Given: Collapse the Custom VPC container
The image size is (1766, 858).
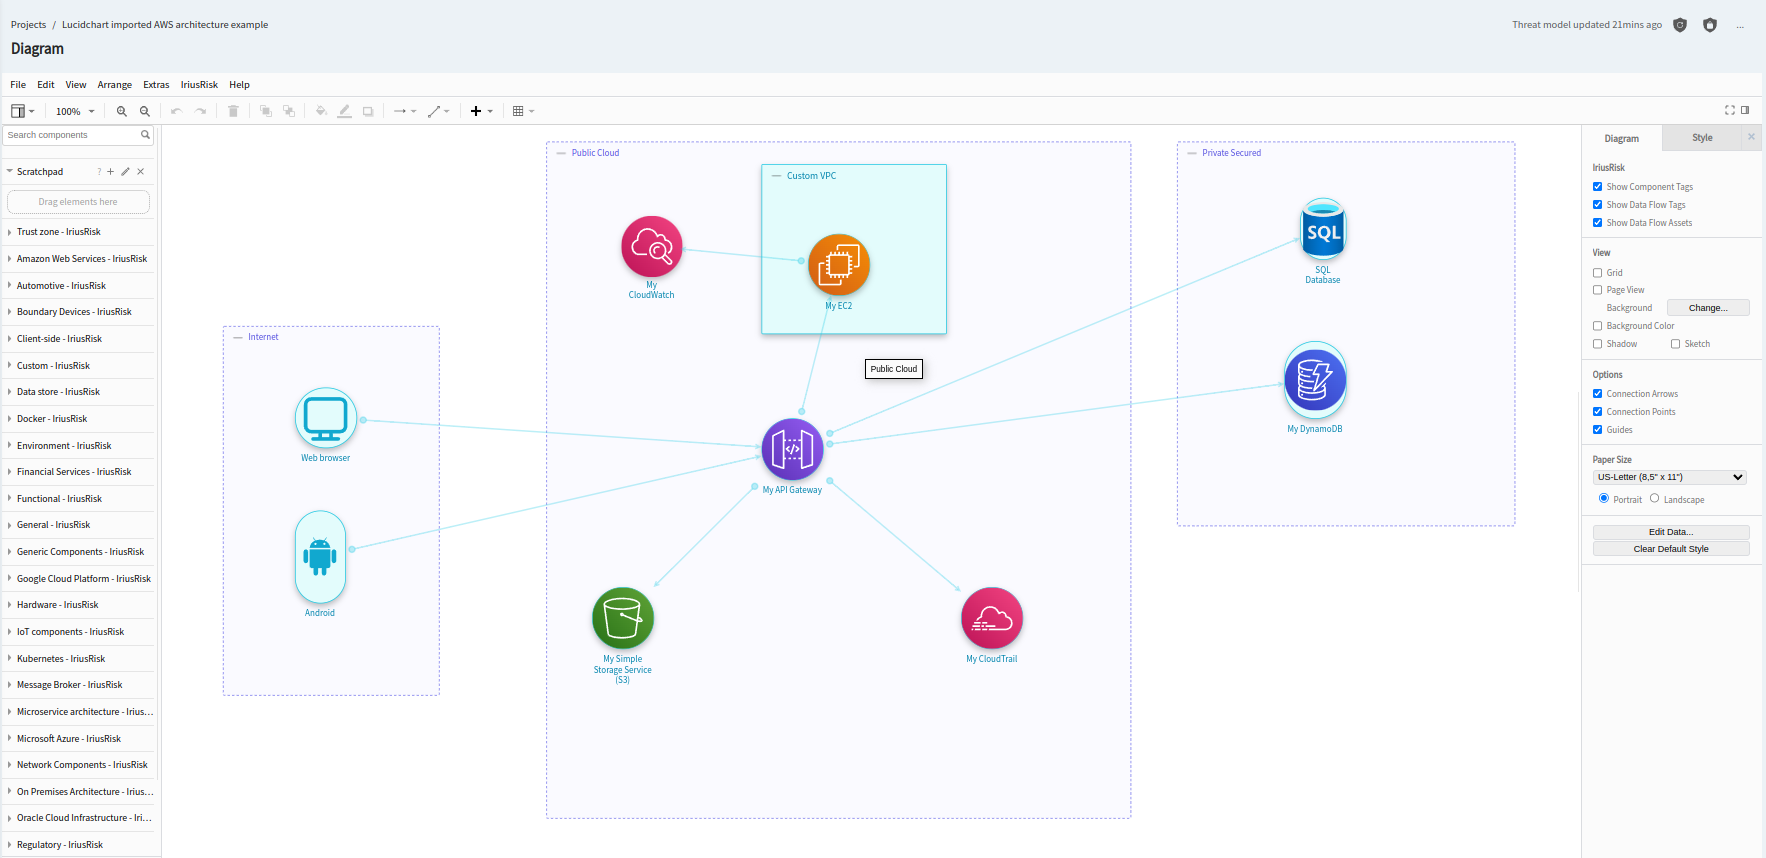Looking at the screenshot, I should 777,176.
